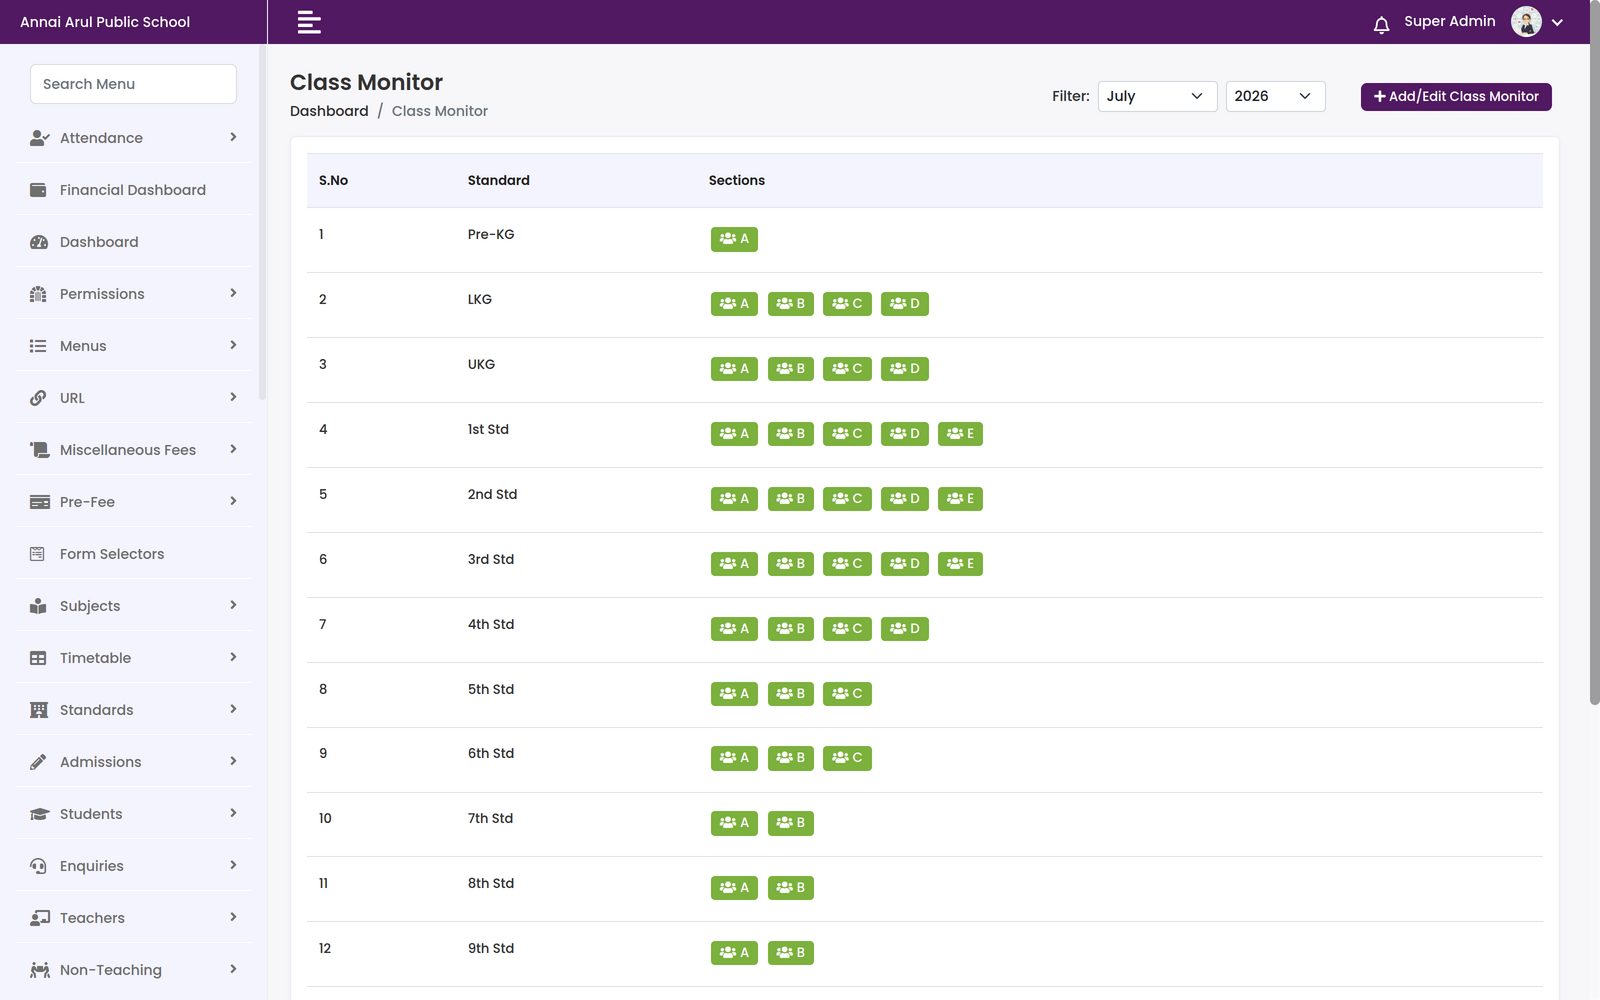
Task: Expand the Teachers submenu arrow
Action: point(233,917)
